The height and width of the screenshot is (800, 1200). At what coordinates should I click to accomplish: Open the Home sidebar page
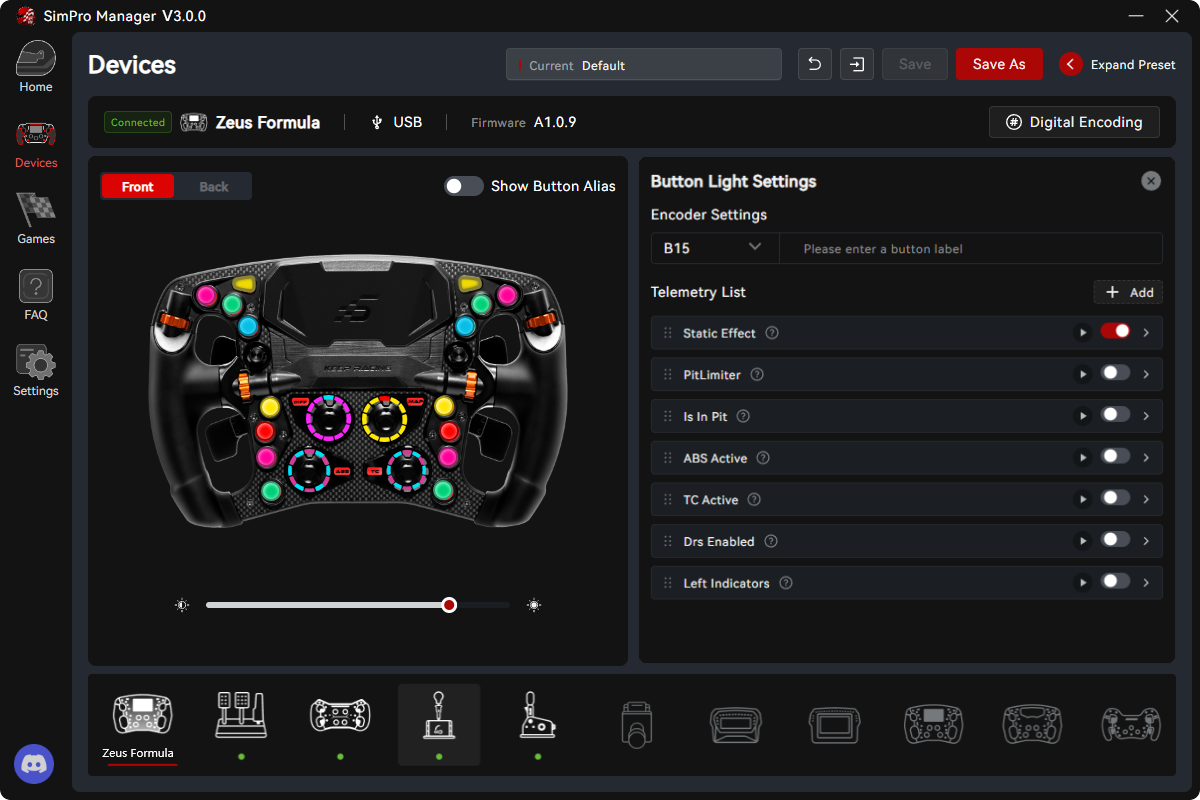[36, 67]
